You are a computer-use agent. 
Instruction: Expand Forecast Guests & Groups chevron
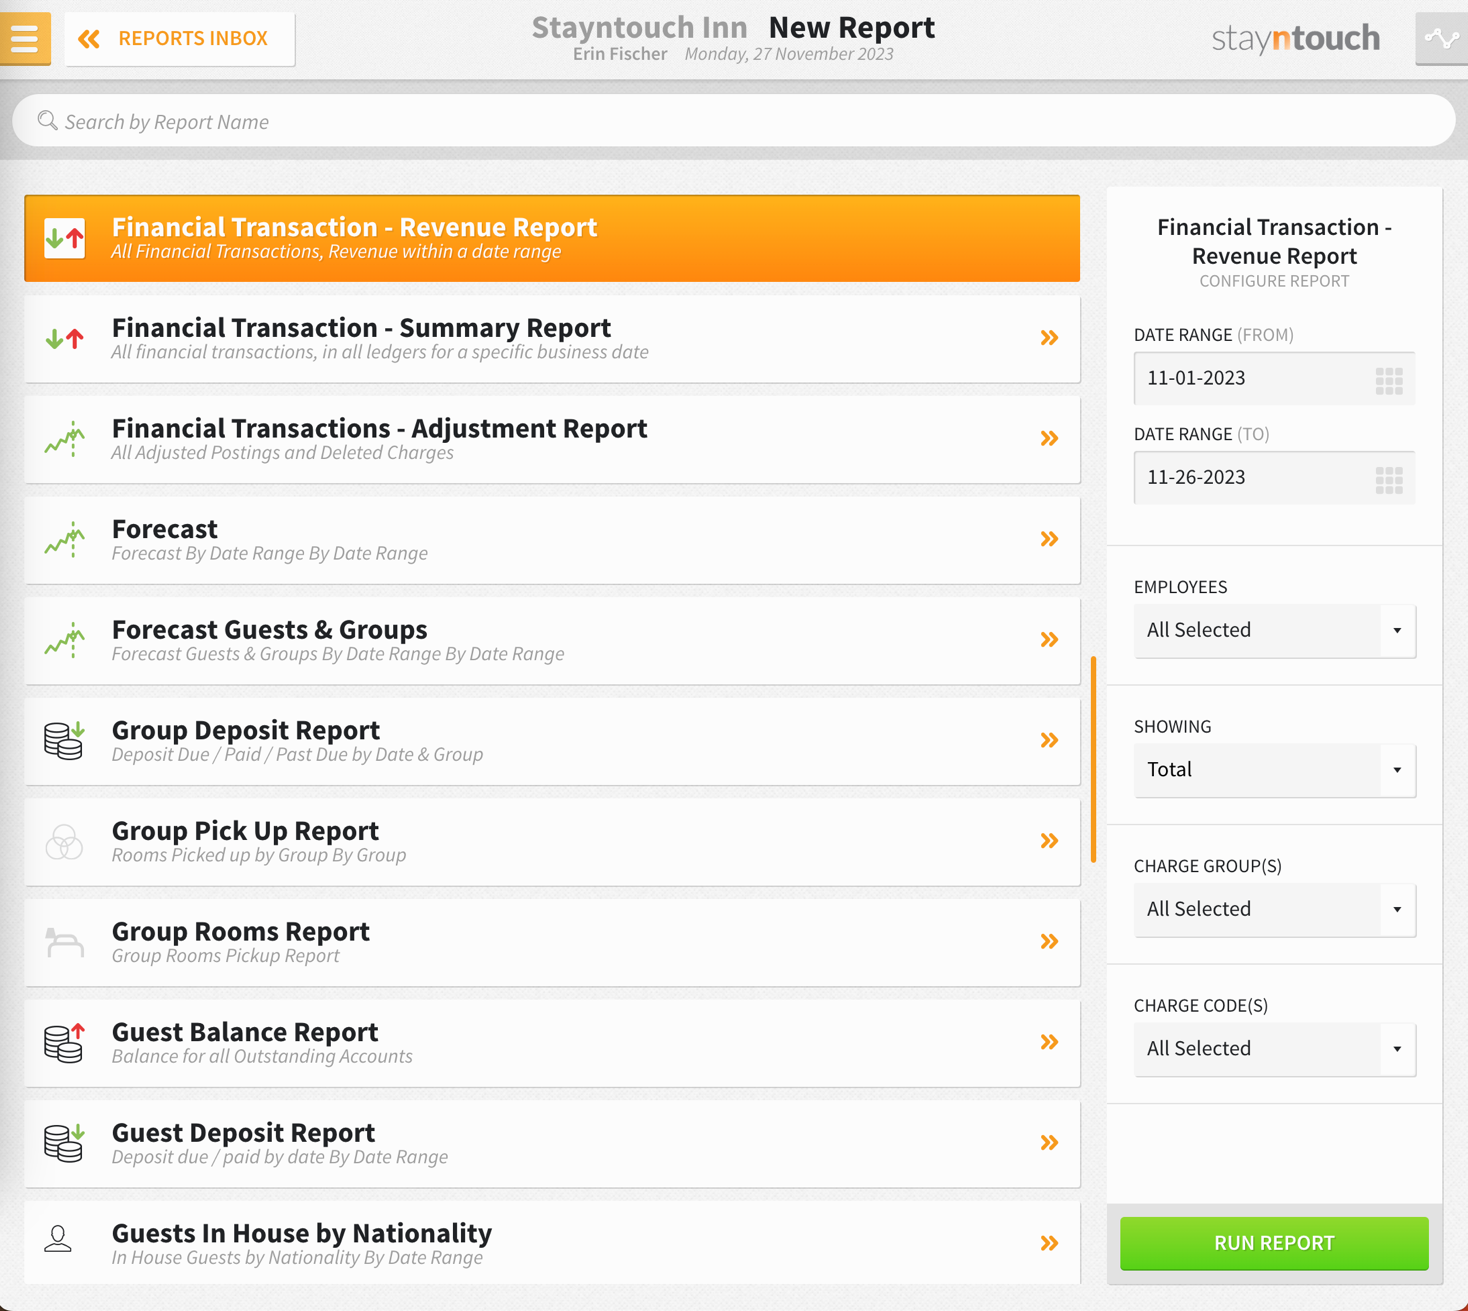[x=1049, y=640]
